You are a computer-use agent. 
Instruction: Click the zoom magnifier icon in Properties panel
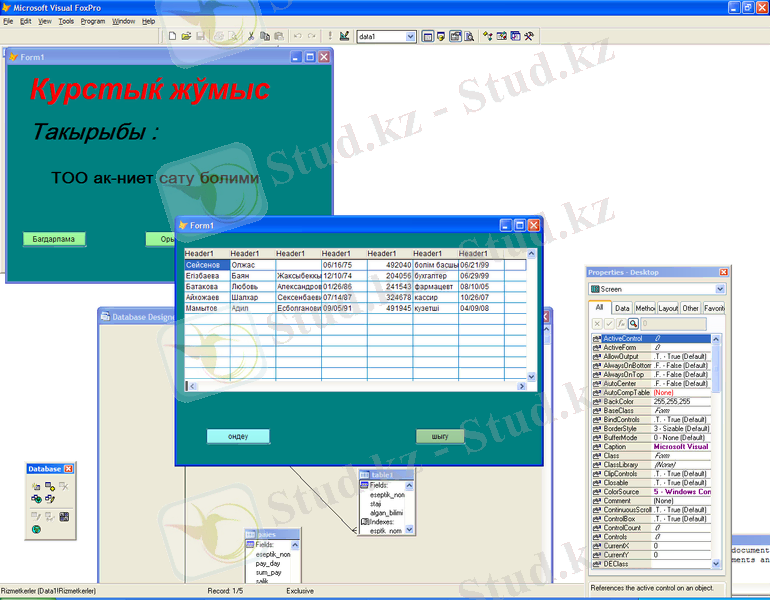click(633, 324)
